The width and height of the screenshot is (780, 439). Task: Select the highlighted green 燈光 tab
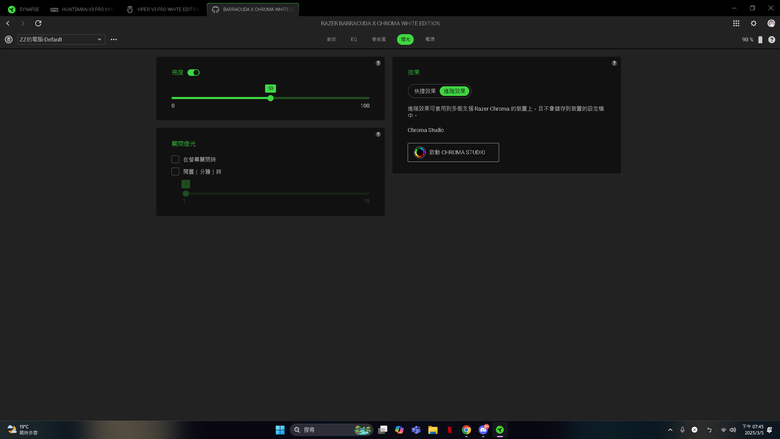pos(405,39)
